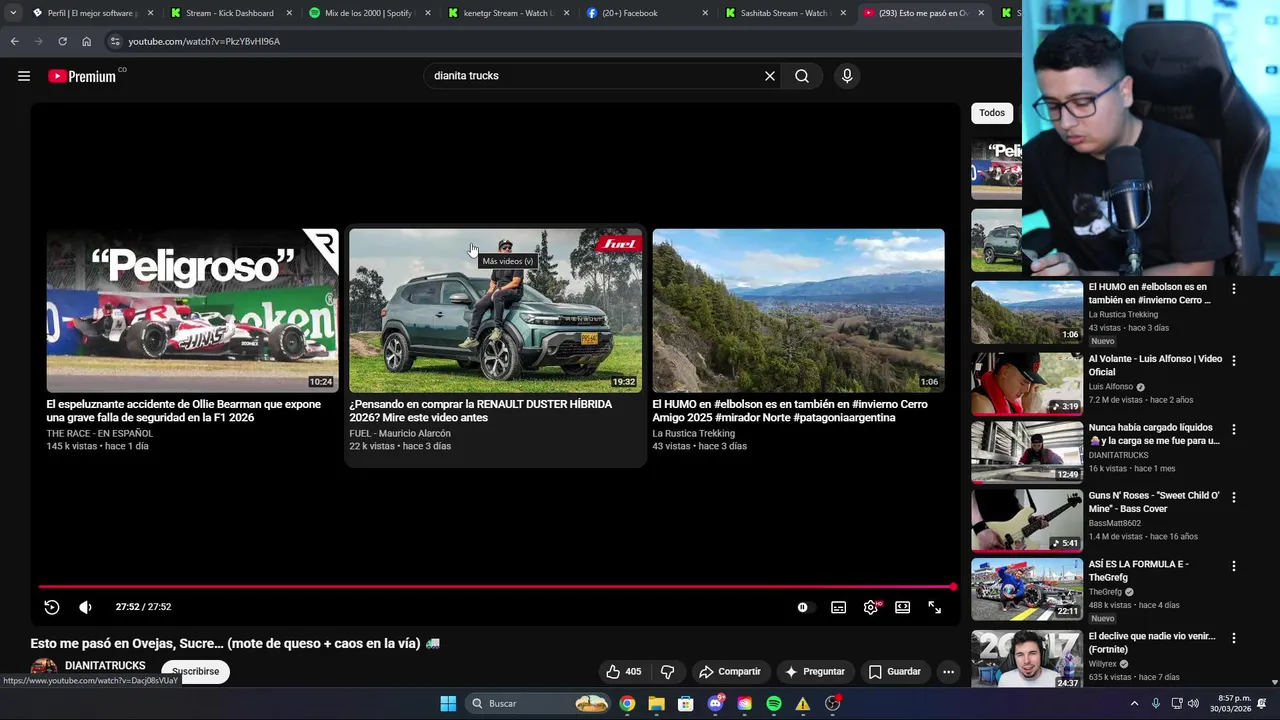Switch to theater mode in the player
1280x720 pixels.
[903, 607]
